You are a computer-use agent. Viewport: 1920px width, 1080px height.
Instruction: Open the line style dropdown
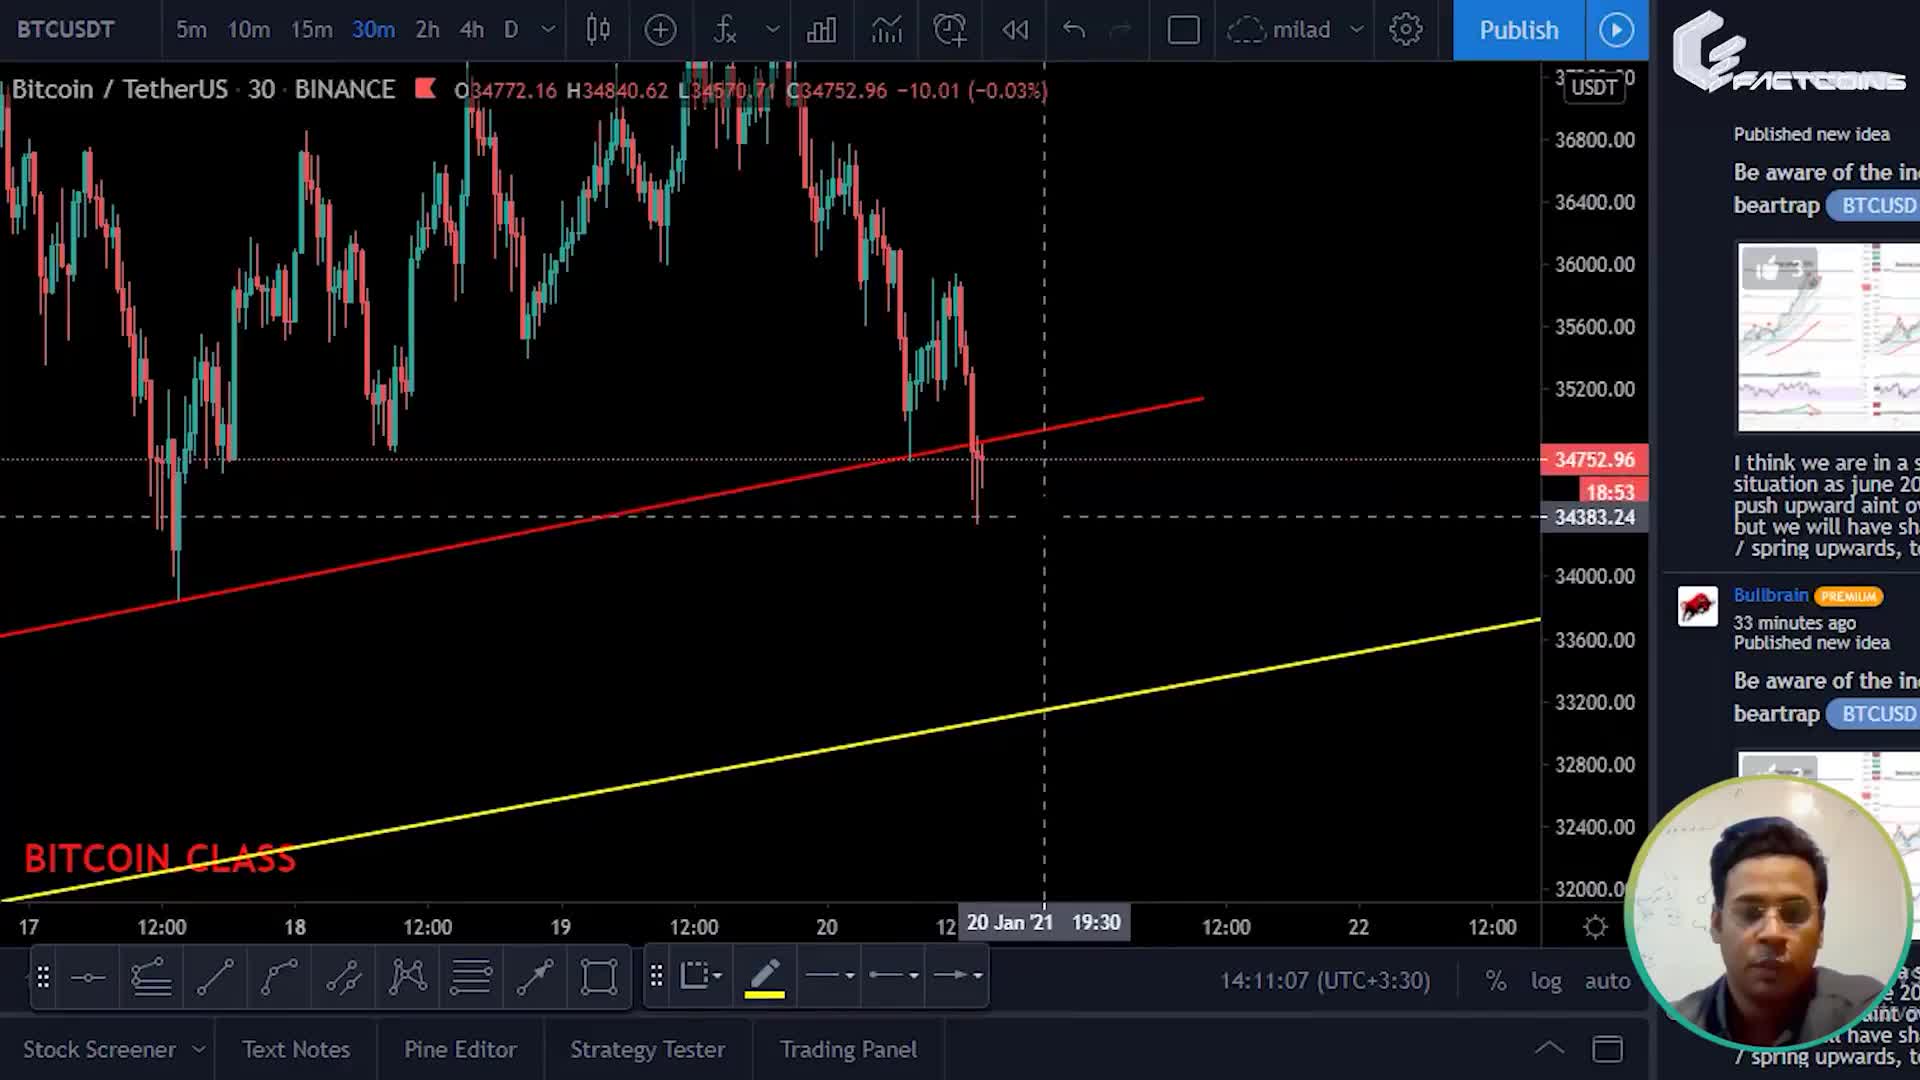pyautogui.click(x=830, y=975)
